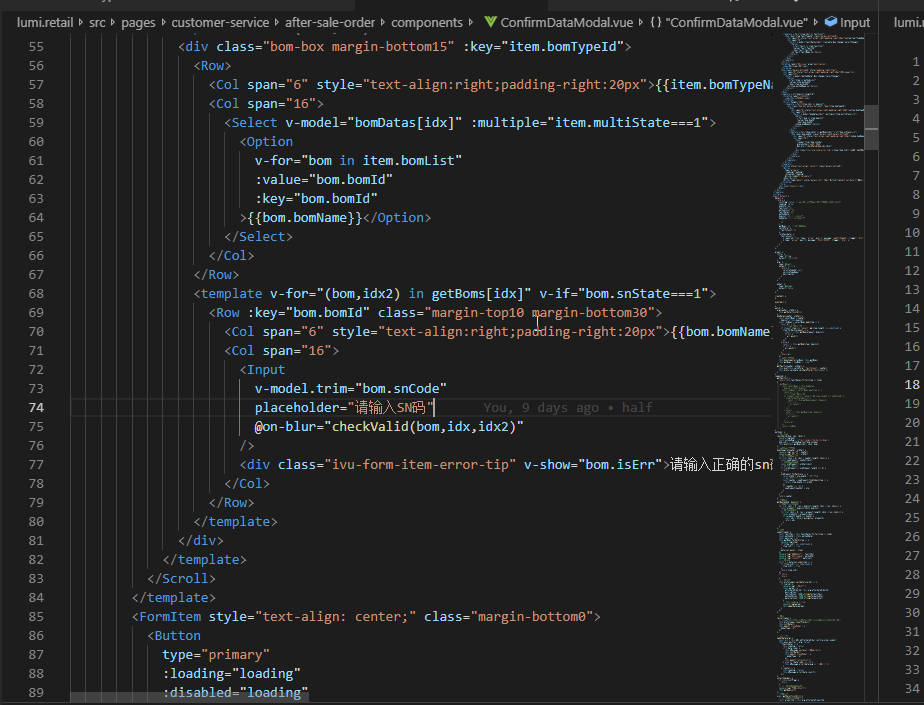Click the item.multiState===1 expression

(x=628, y=123)
